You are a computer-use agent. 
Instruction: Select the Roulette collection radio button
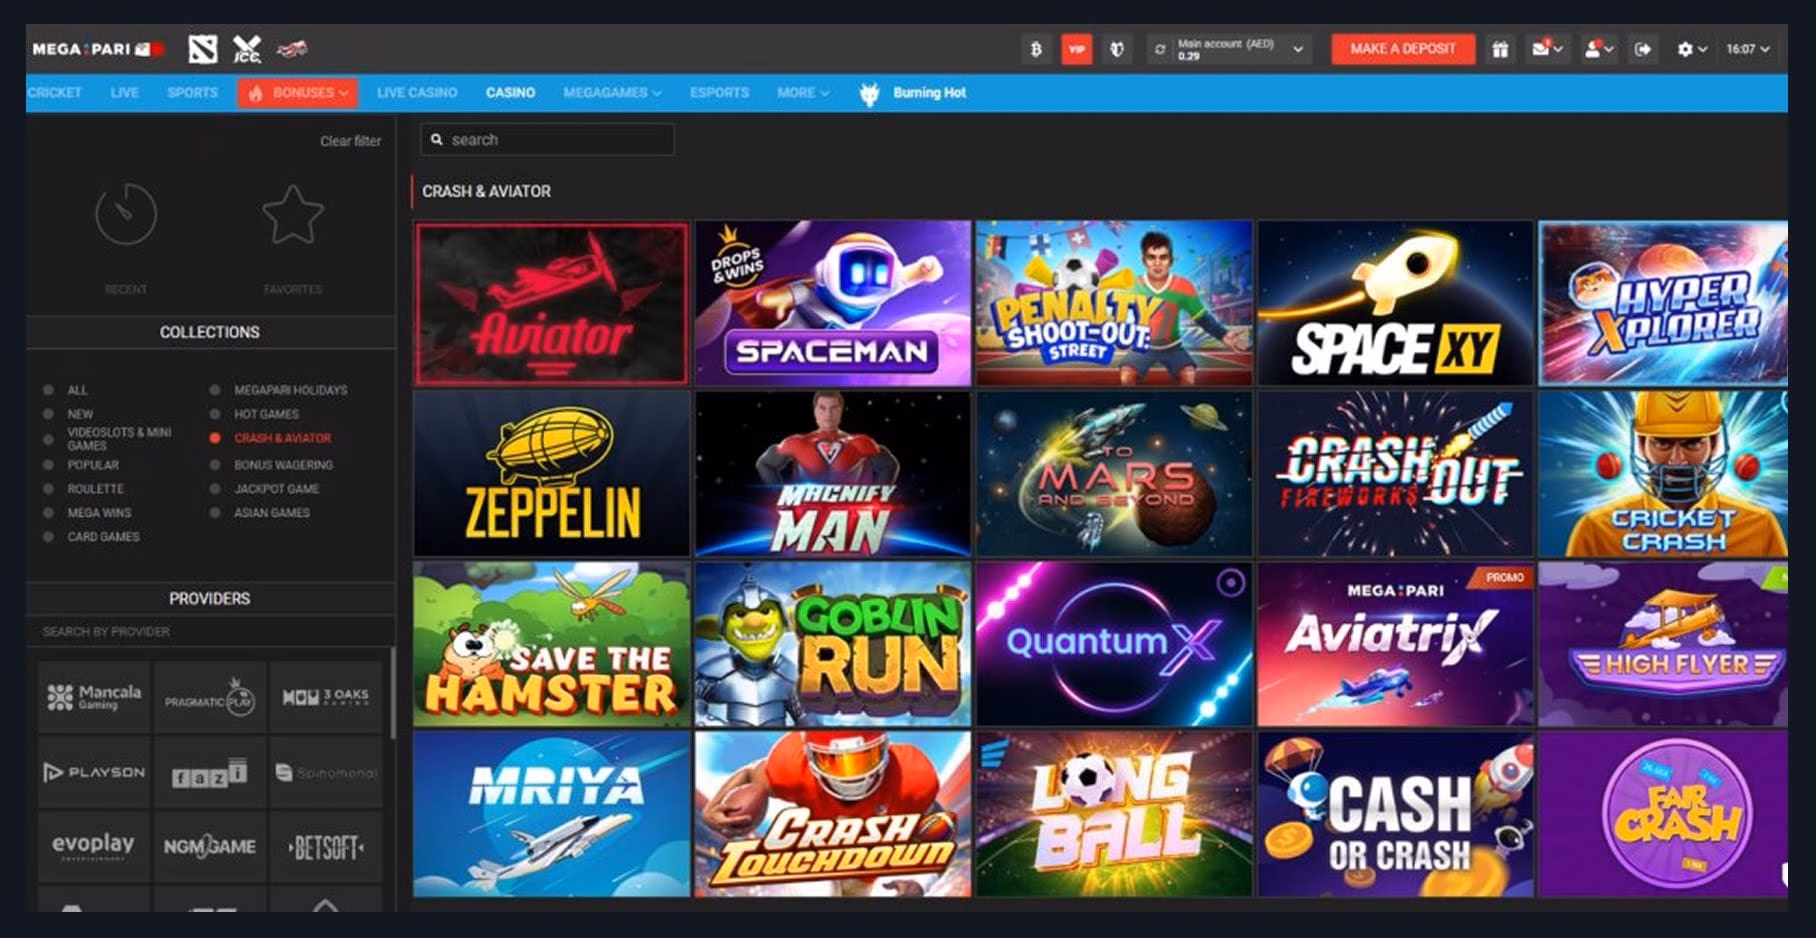pyautogui.click(x=48, y=489)
